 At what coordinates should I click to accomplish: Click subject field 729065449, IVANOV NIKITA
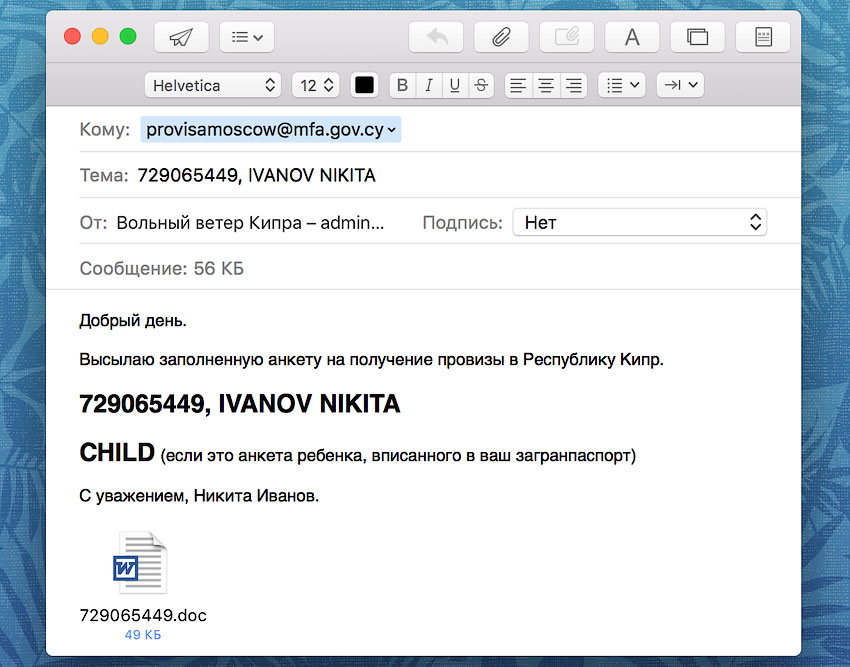point(256,175)
